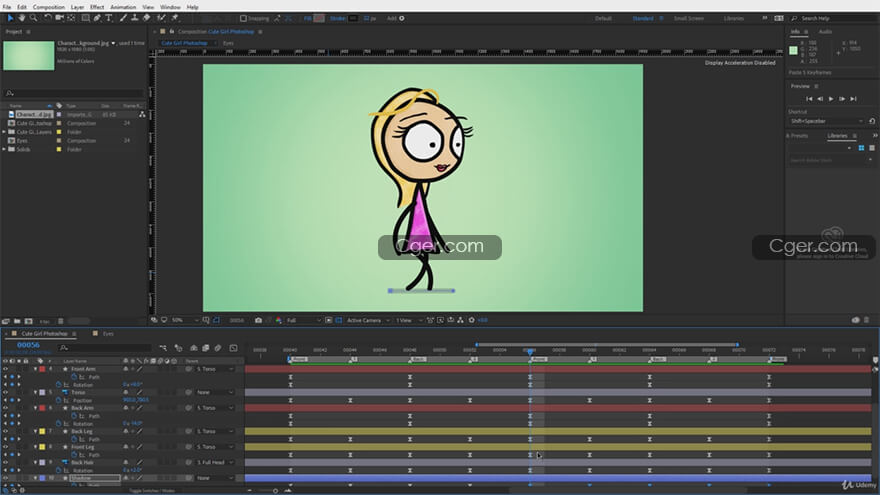Click the Search Help input field

click(833, 19)
